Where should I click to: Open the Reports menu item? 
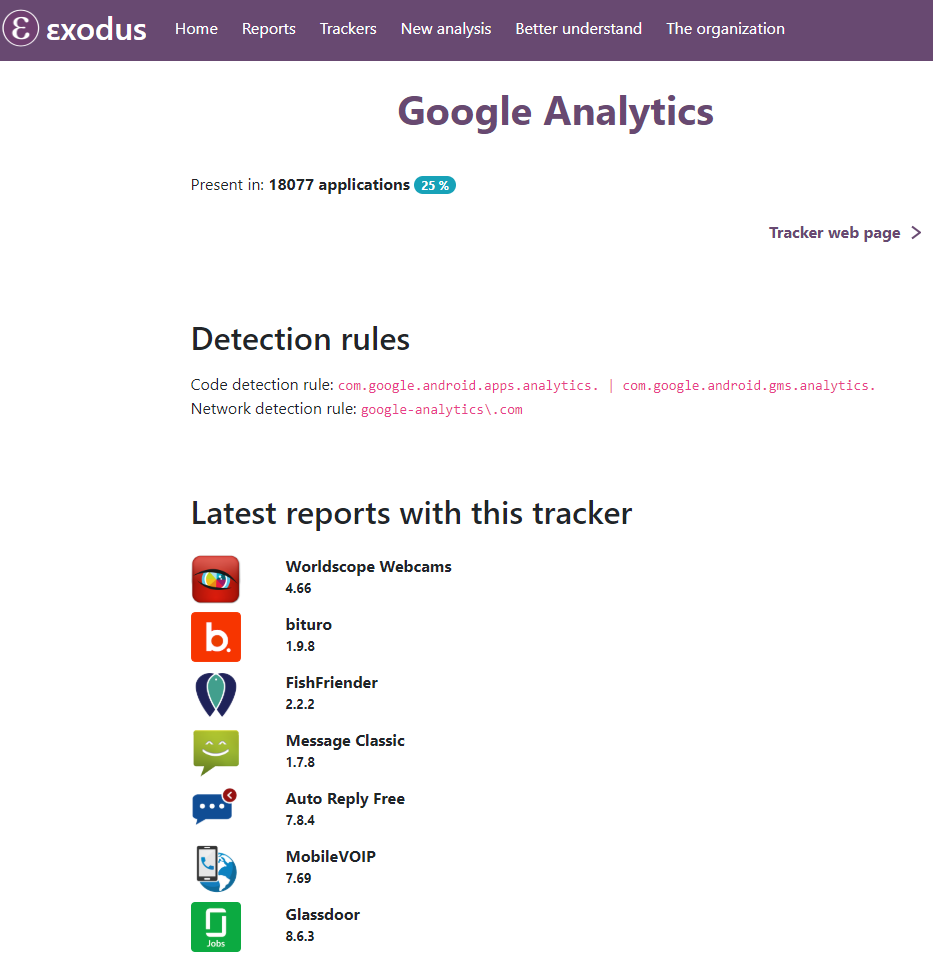click(268, 29)
